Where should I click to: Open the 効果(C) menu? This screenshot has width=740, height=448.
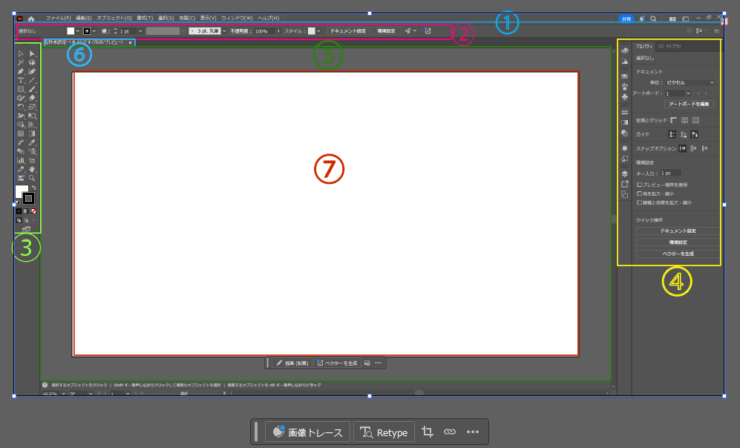tap(187, 18)
